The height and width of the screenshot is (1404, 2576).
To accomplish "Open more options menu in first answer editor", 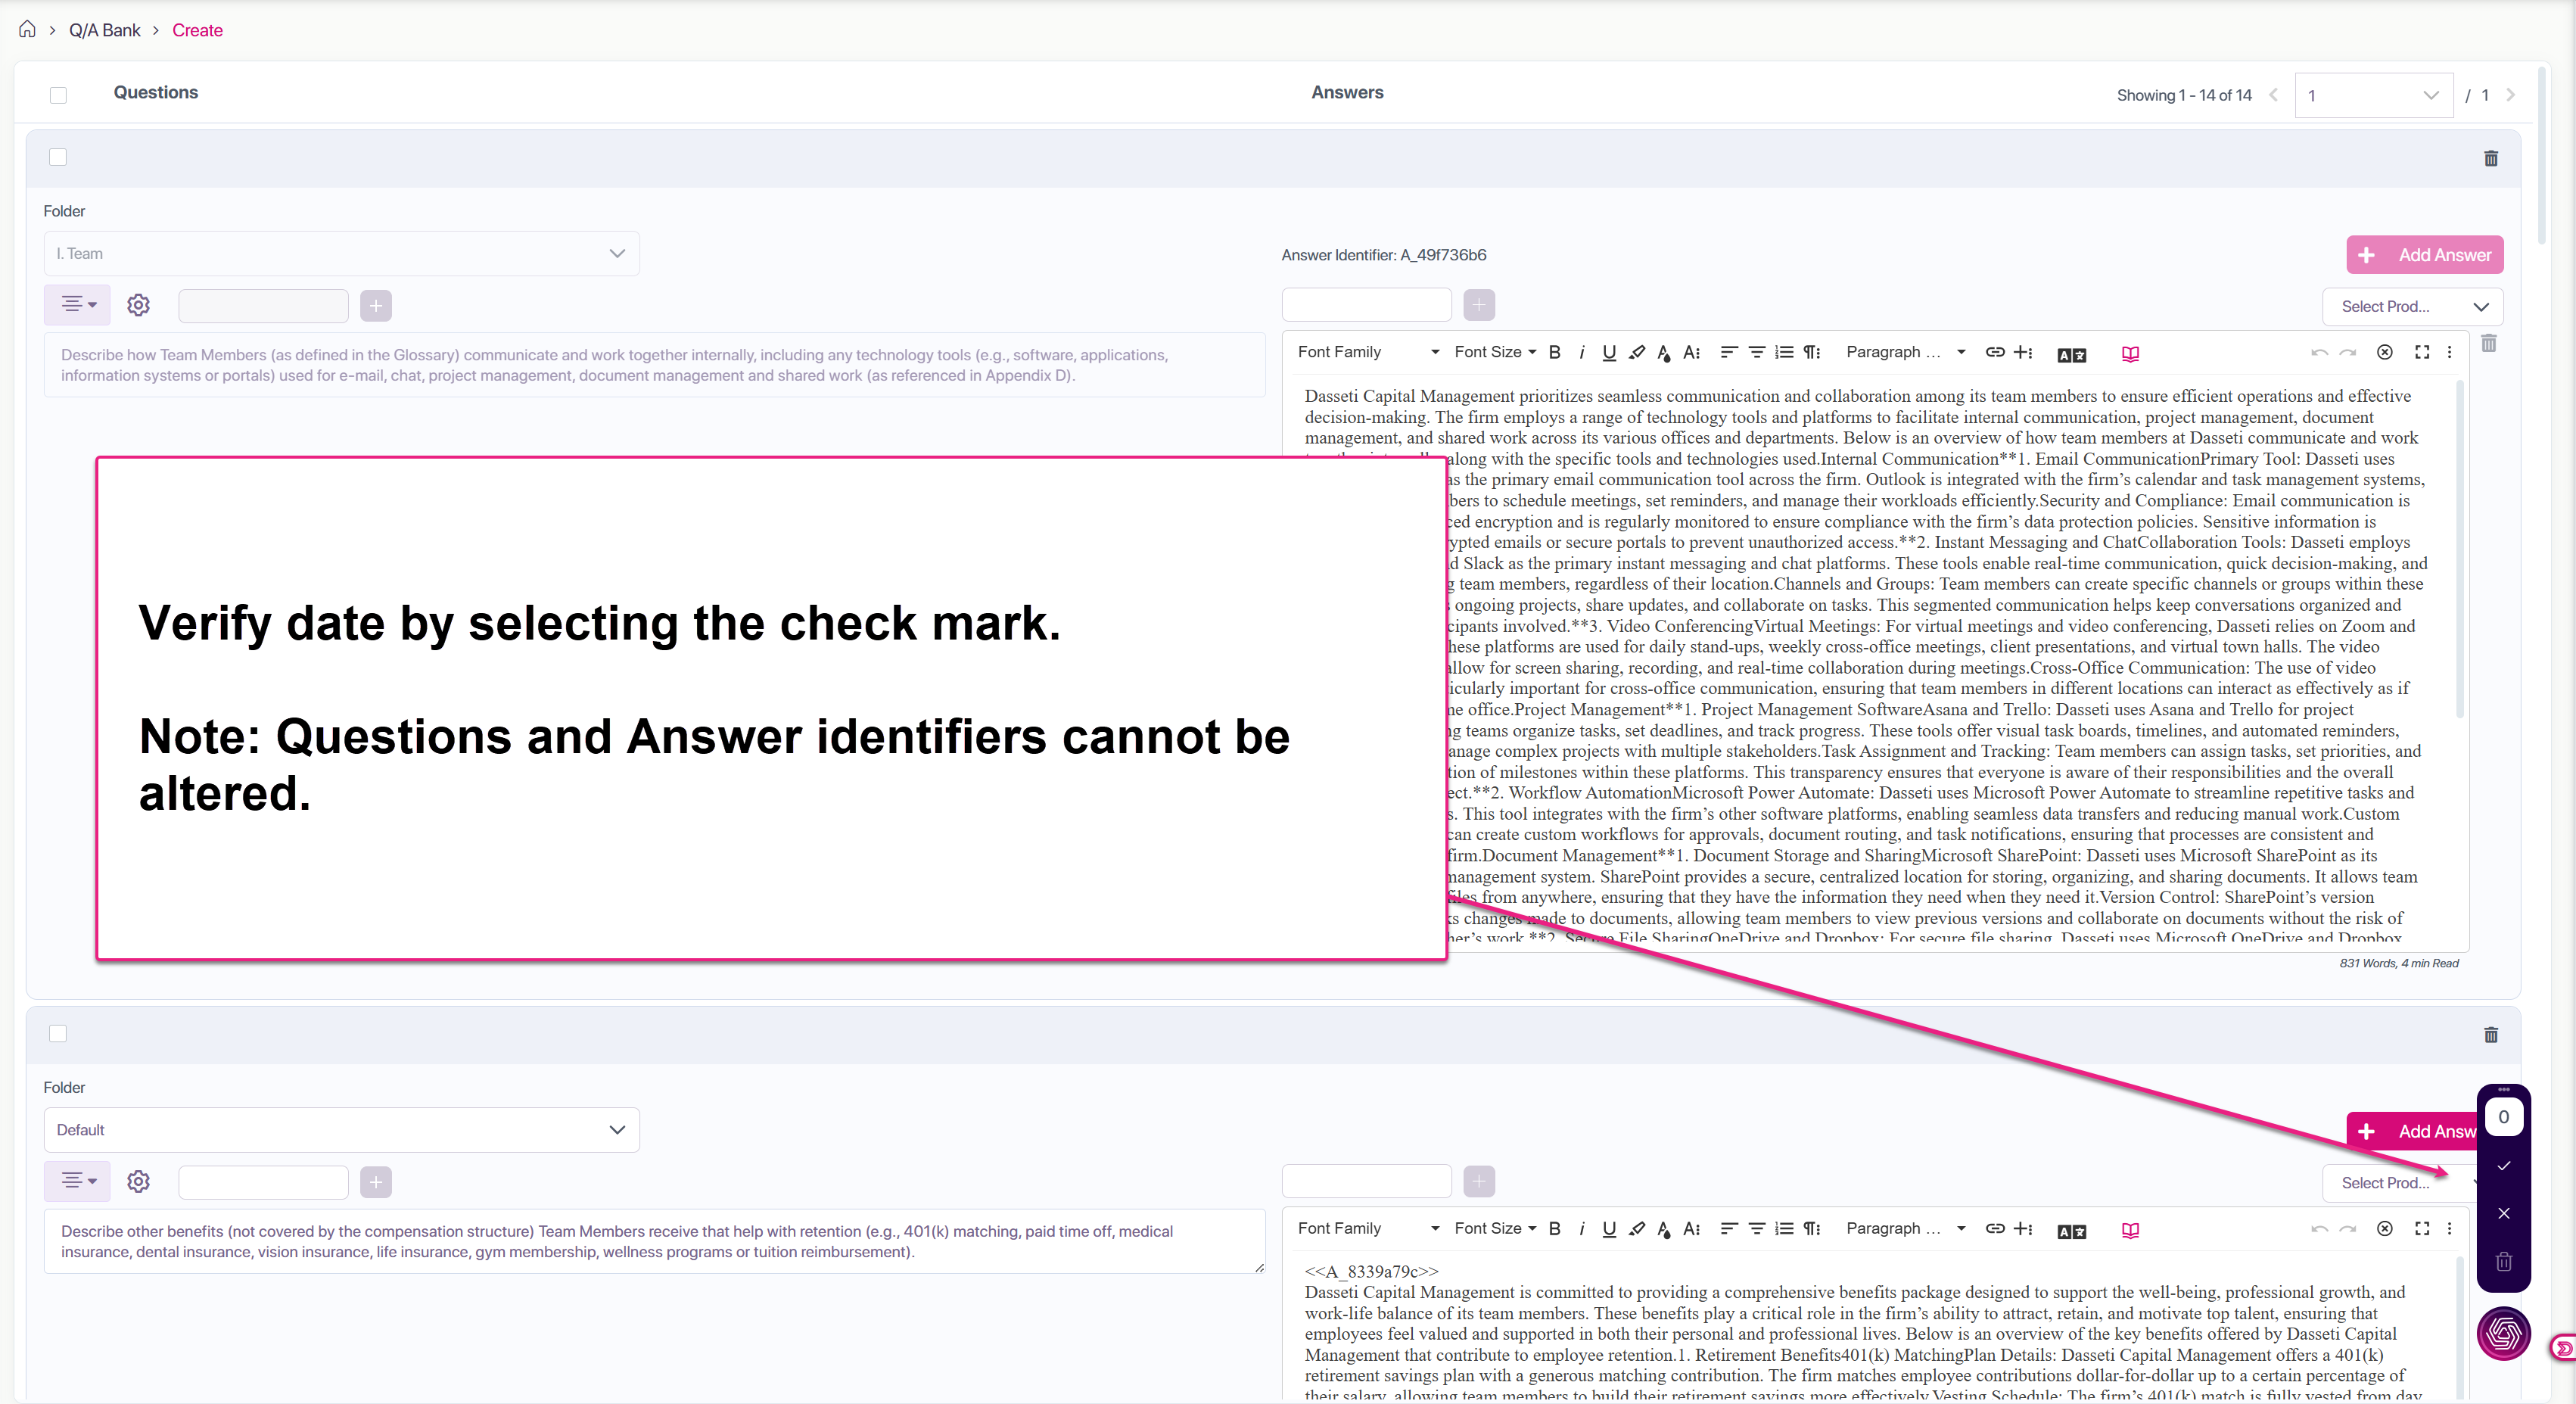I will pyautogui.click(x=2449, y=352).
